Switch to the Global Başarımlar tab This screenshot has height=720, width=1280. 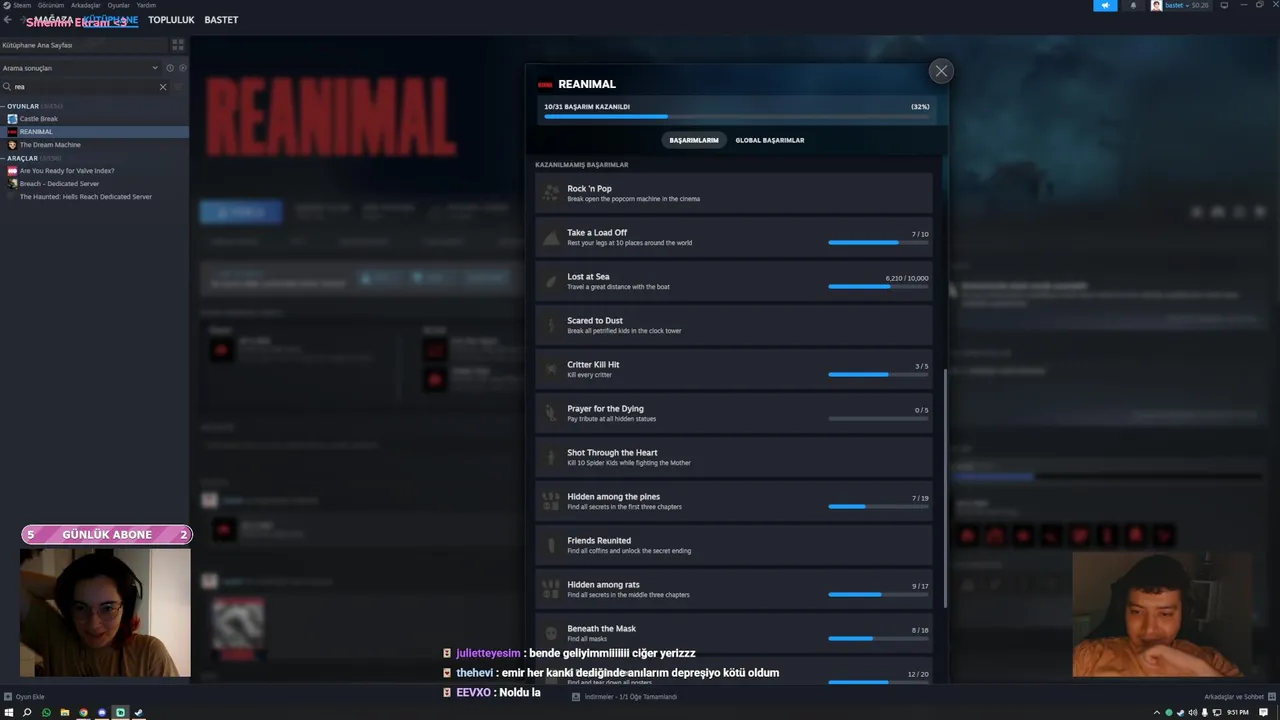[770, 140]
